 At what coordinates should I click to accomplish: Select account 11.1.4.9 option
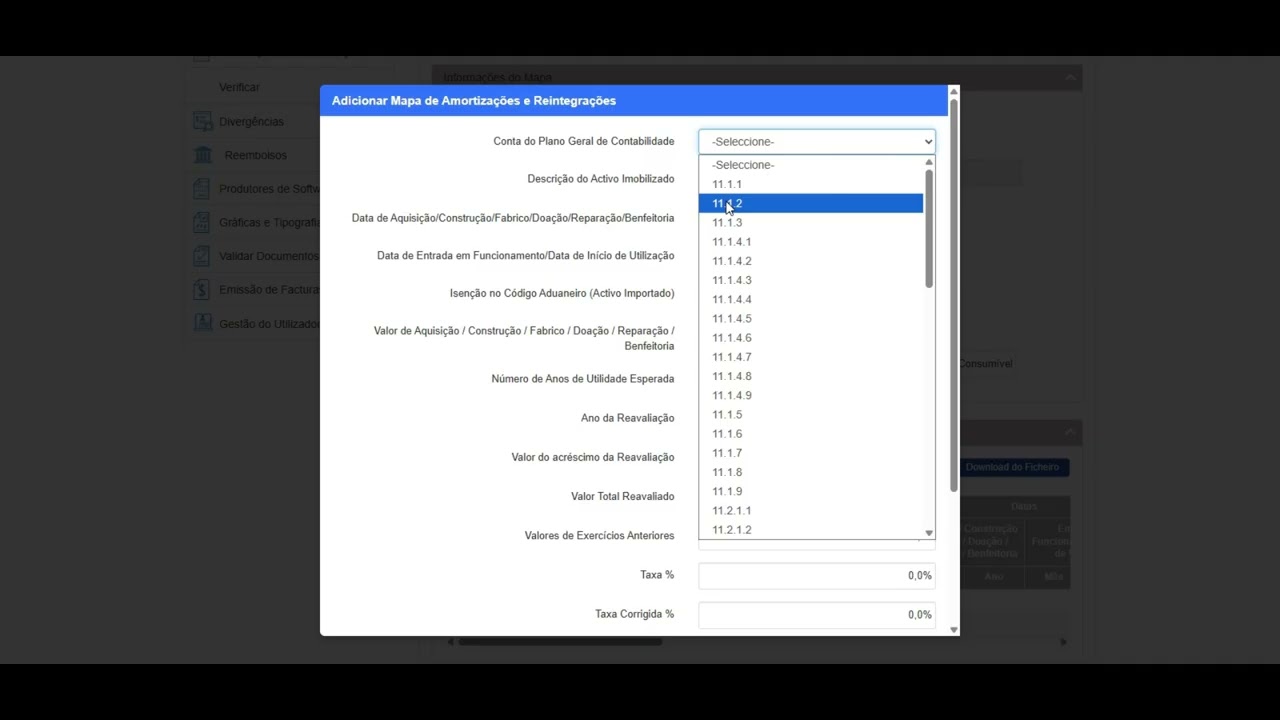(x=810, y=395)
